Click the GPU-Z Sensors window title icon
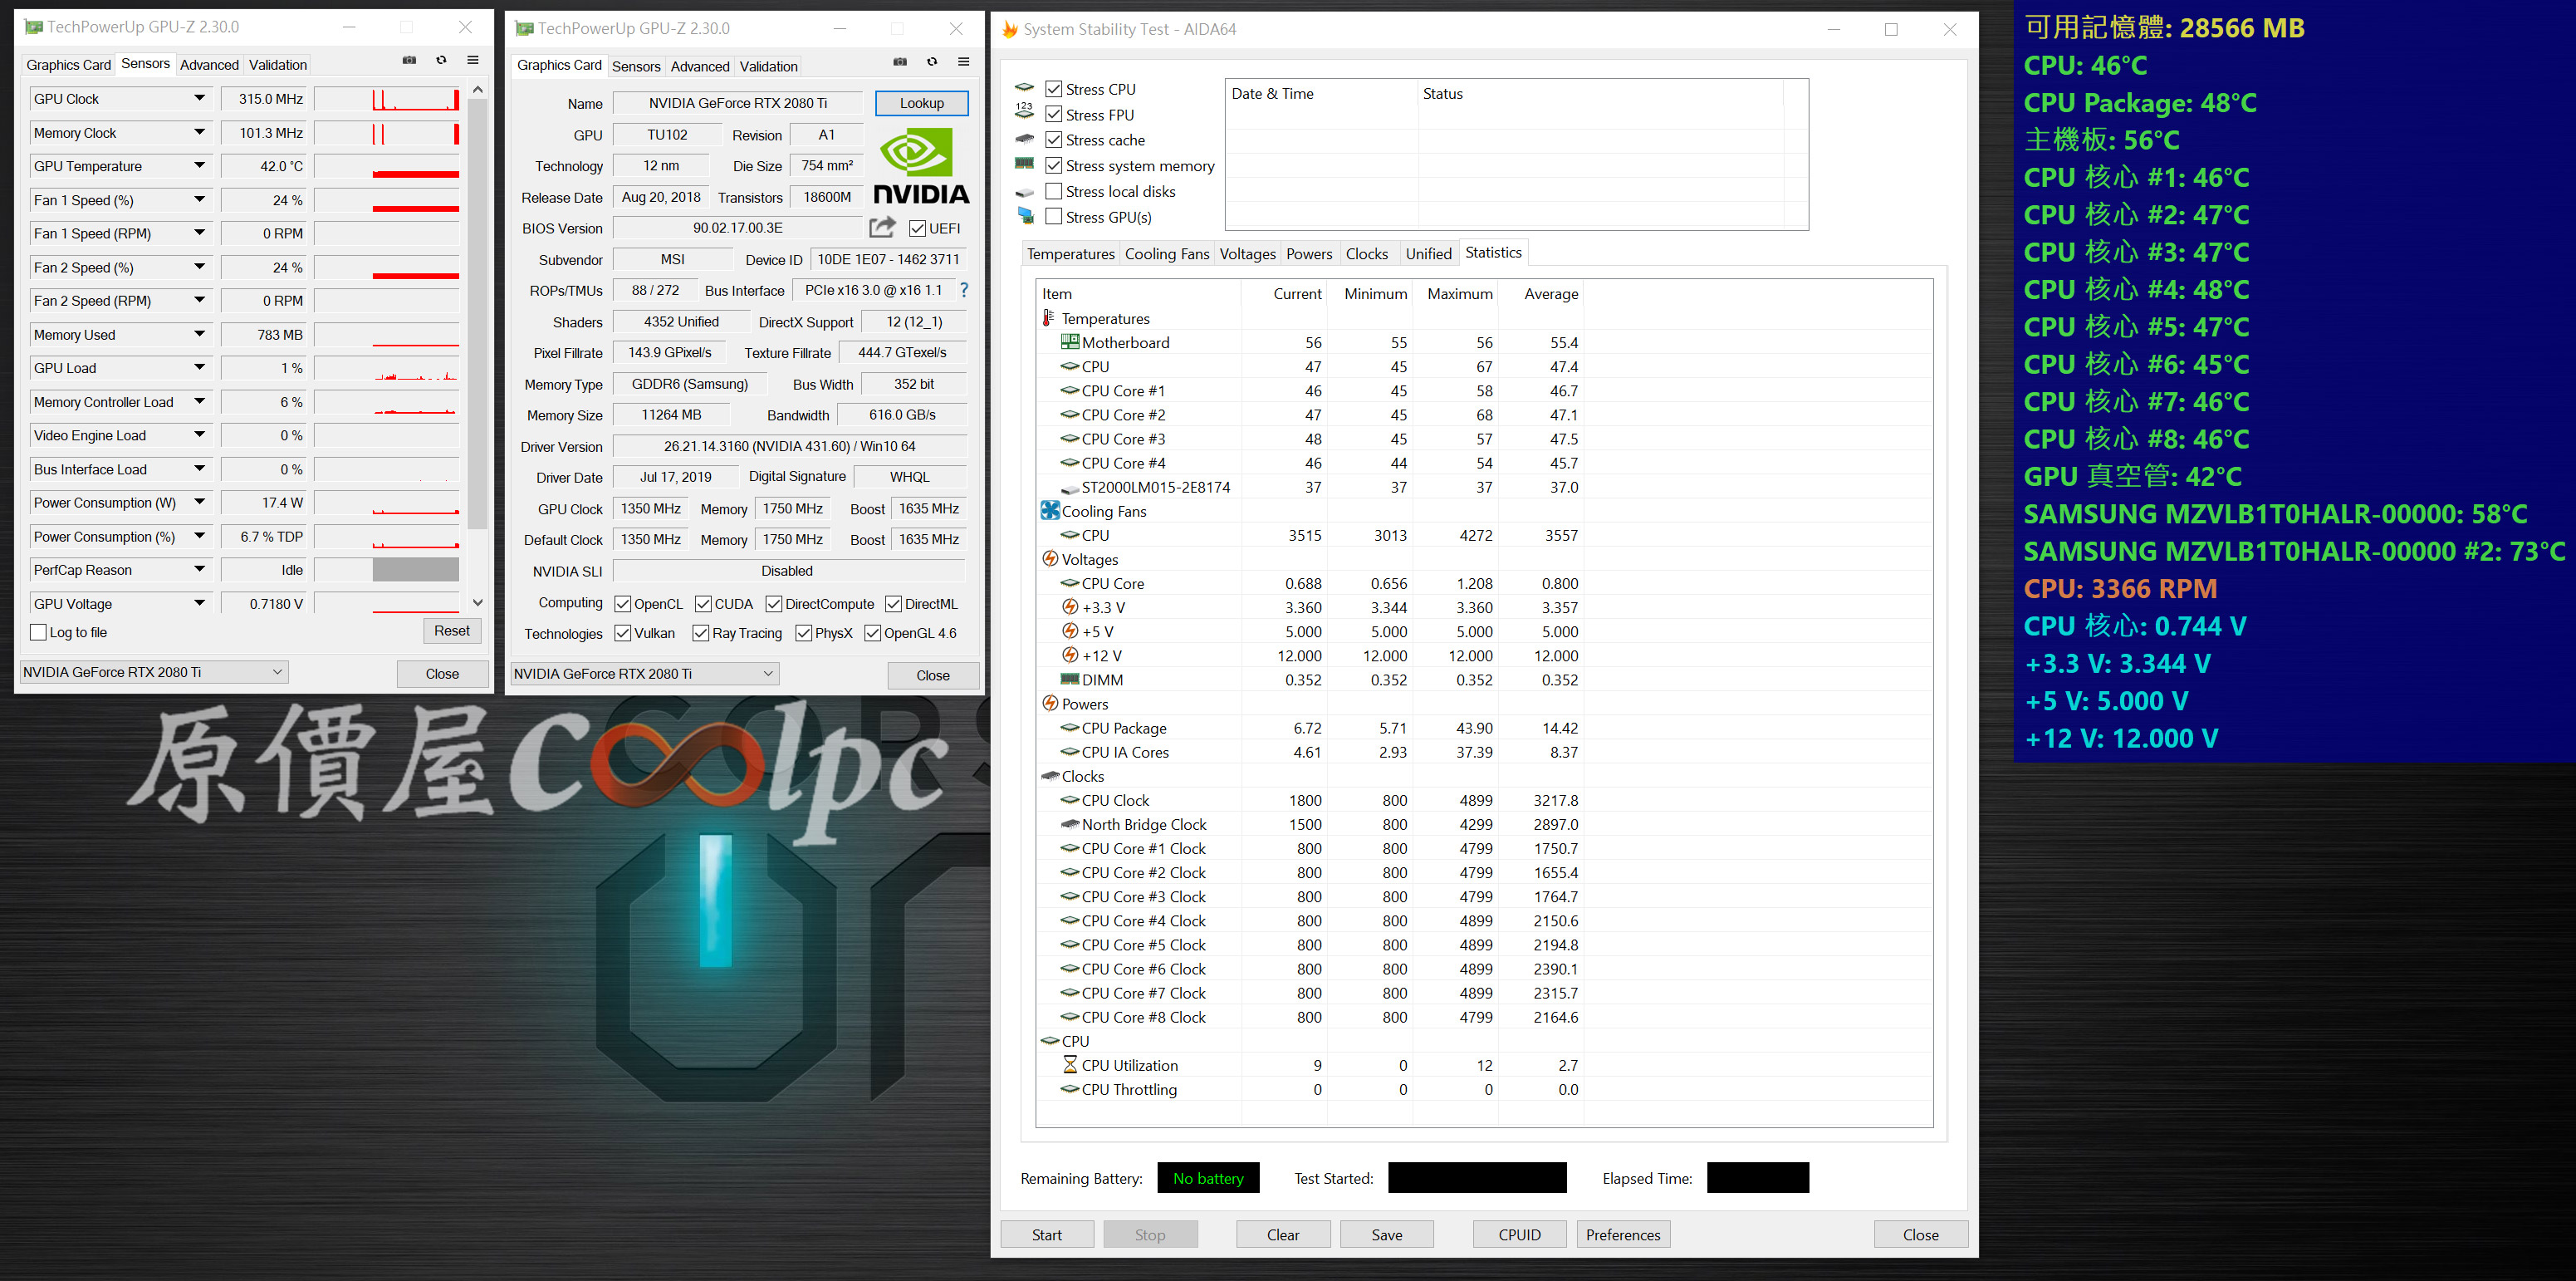 click(x=33, y=27)
